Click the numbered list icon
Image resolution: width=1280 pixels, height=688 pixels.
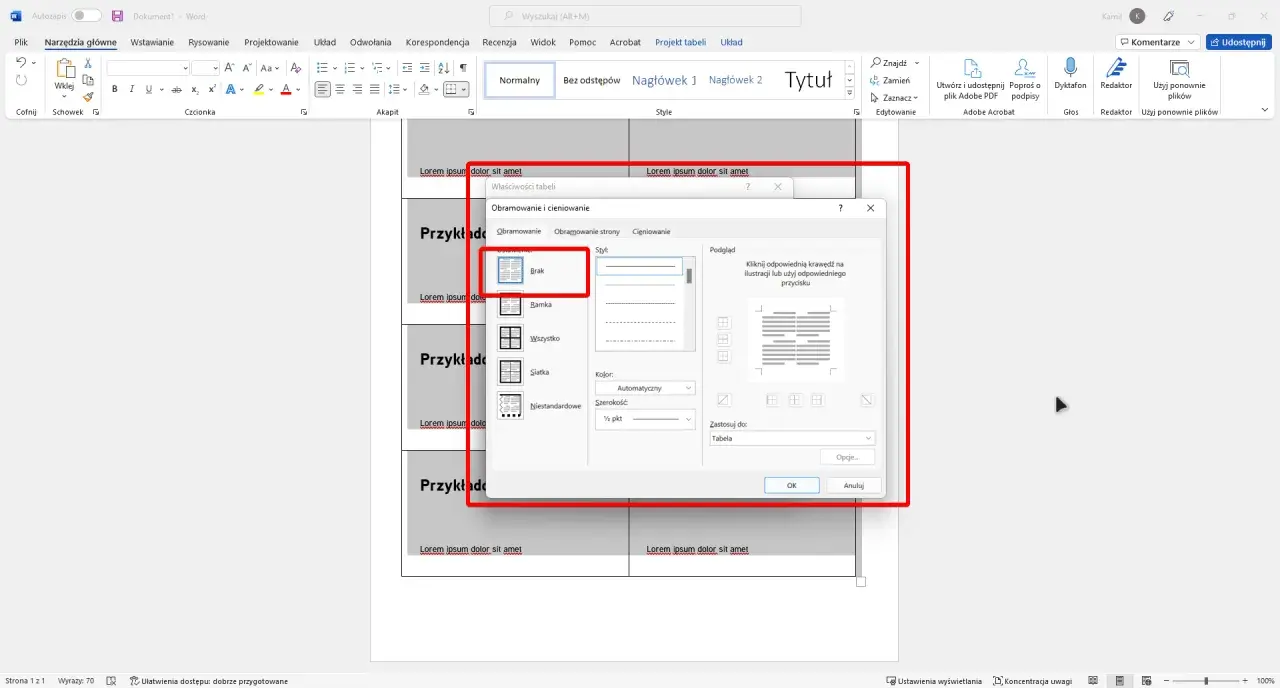tap(349, 68)
